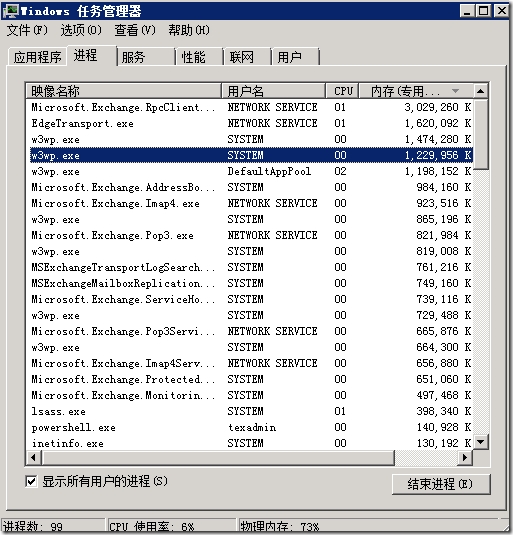Select Microsoft.Exchange.Imap4Serv... process
This screenshot has width=513, height=535.
point(250,363)
